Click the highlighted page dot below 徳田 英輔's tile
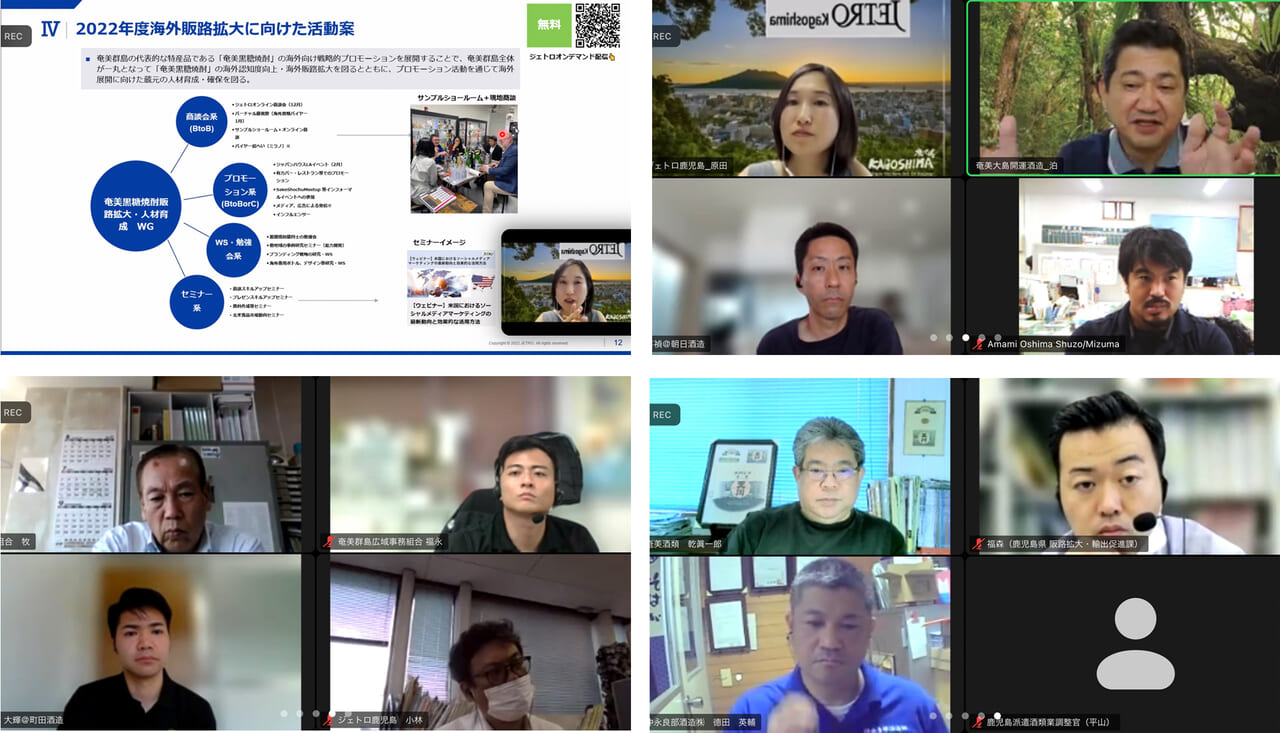1280x733 pixels. pos(998,716)
